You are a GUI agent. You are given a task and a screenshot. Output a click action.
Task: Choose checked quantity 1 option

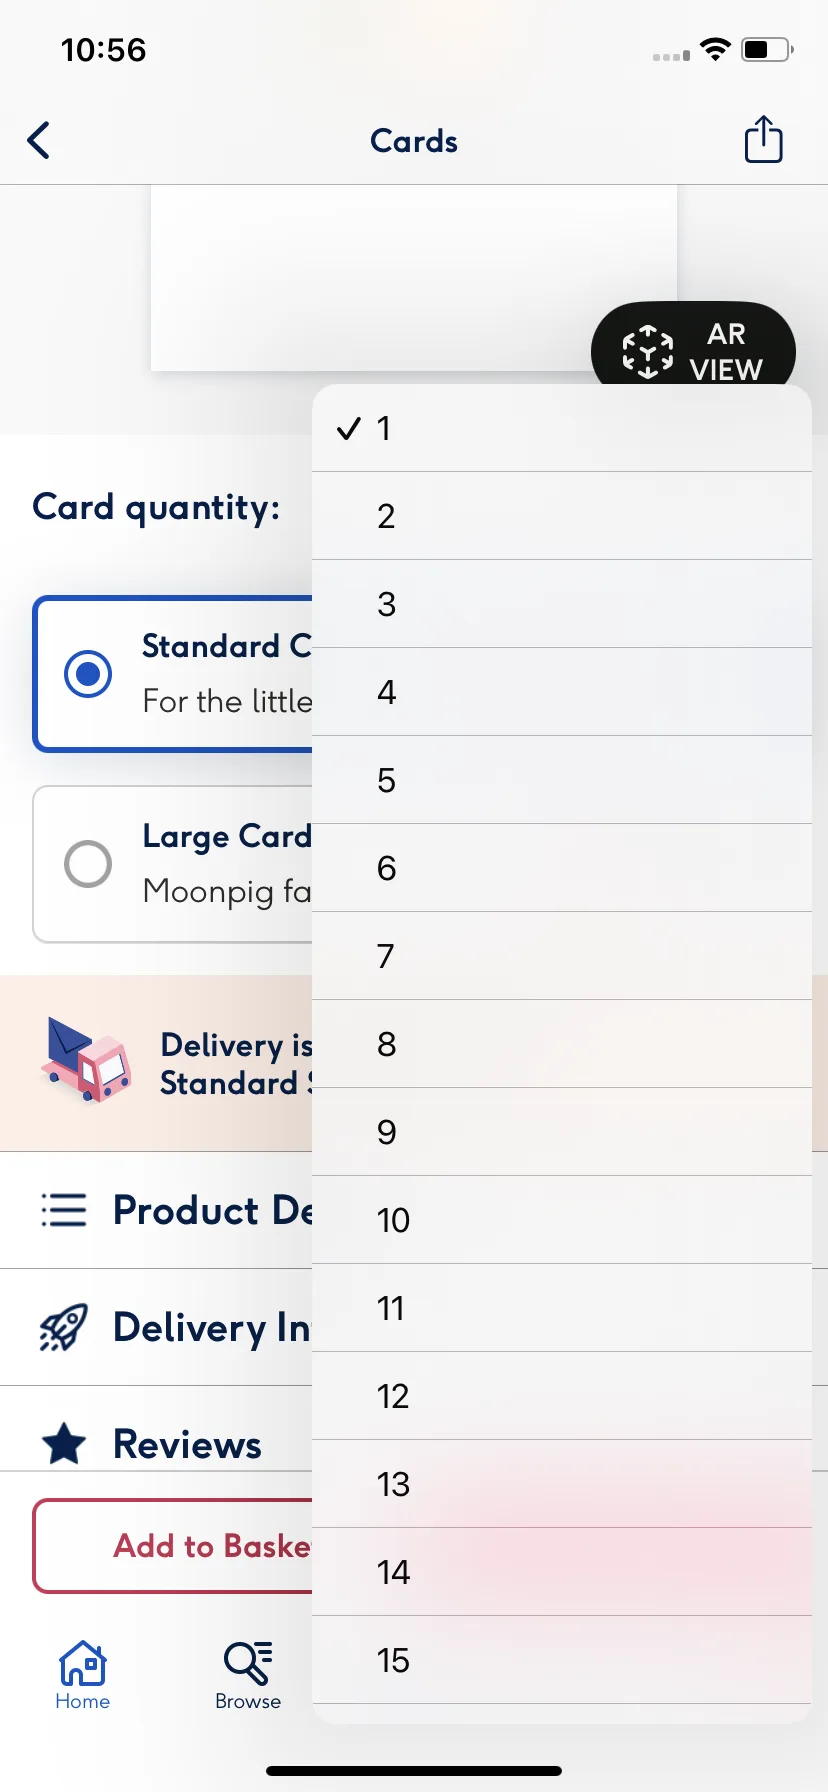[x=562, y=428]
